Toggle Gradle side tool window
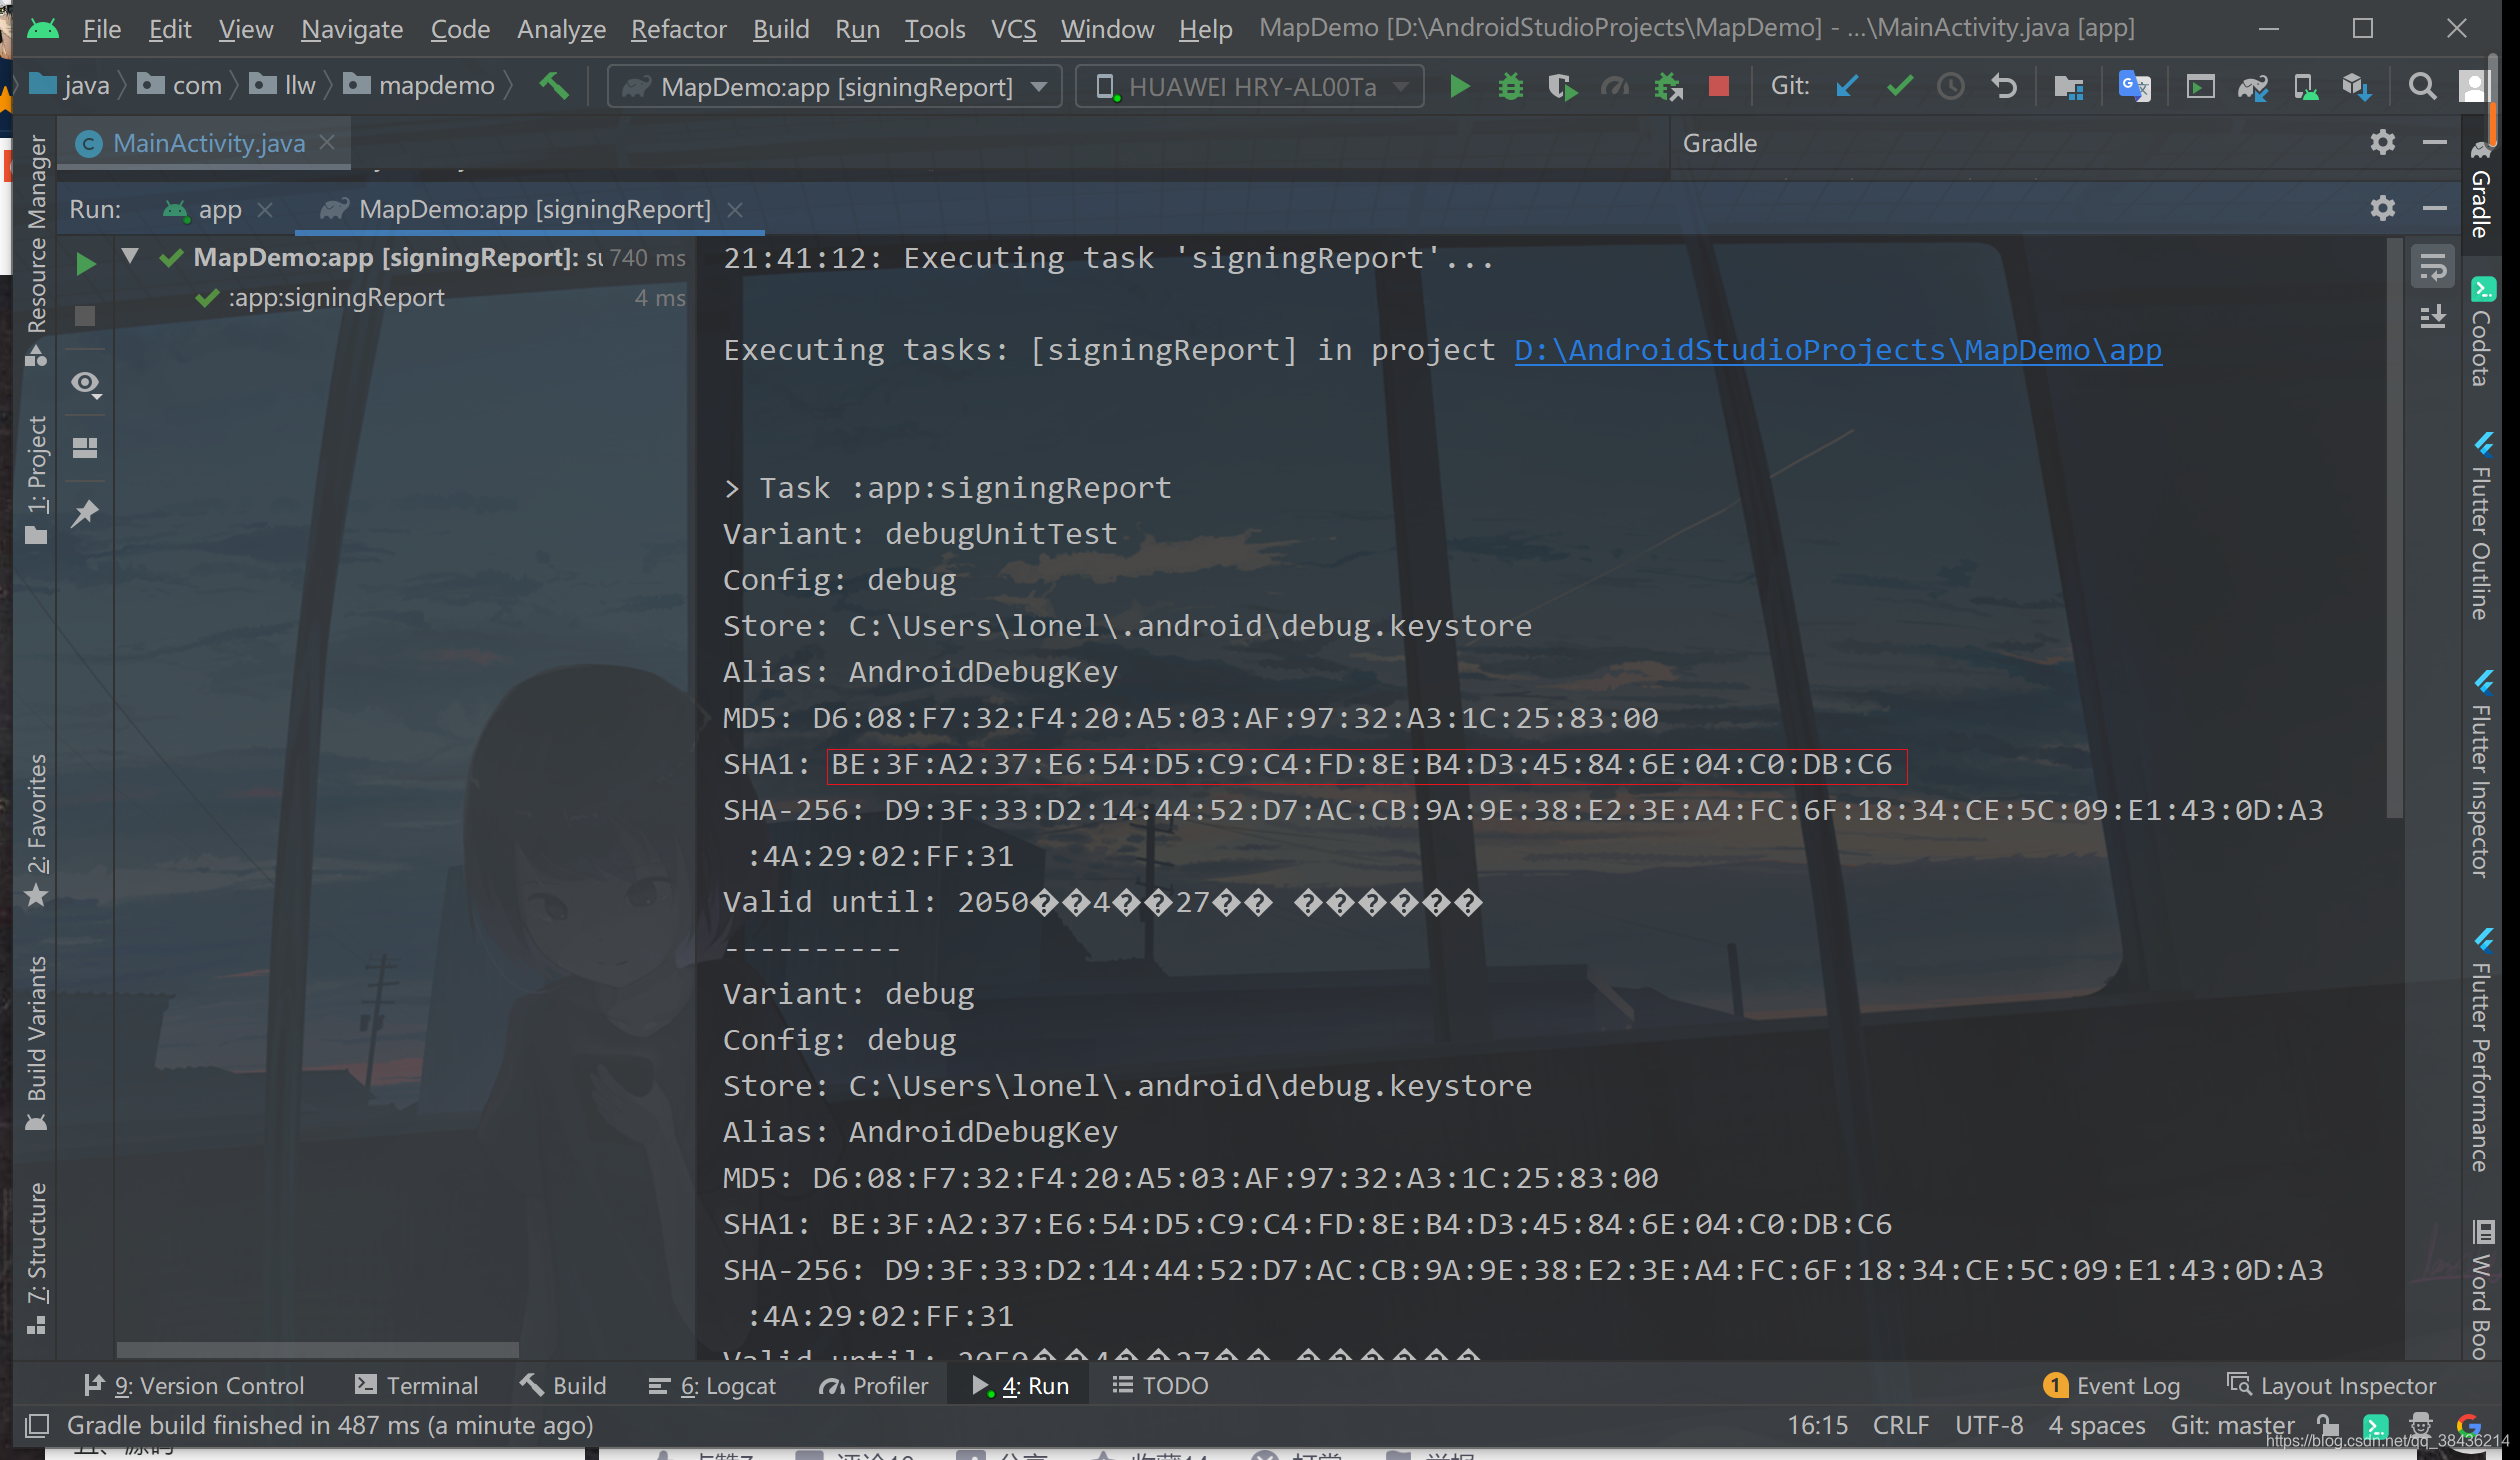The height and width of the screenshot is (1460, 2520). pyautogui.click(x=2480, y=190)
